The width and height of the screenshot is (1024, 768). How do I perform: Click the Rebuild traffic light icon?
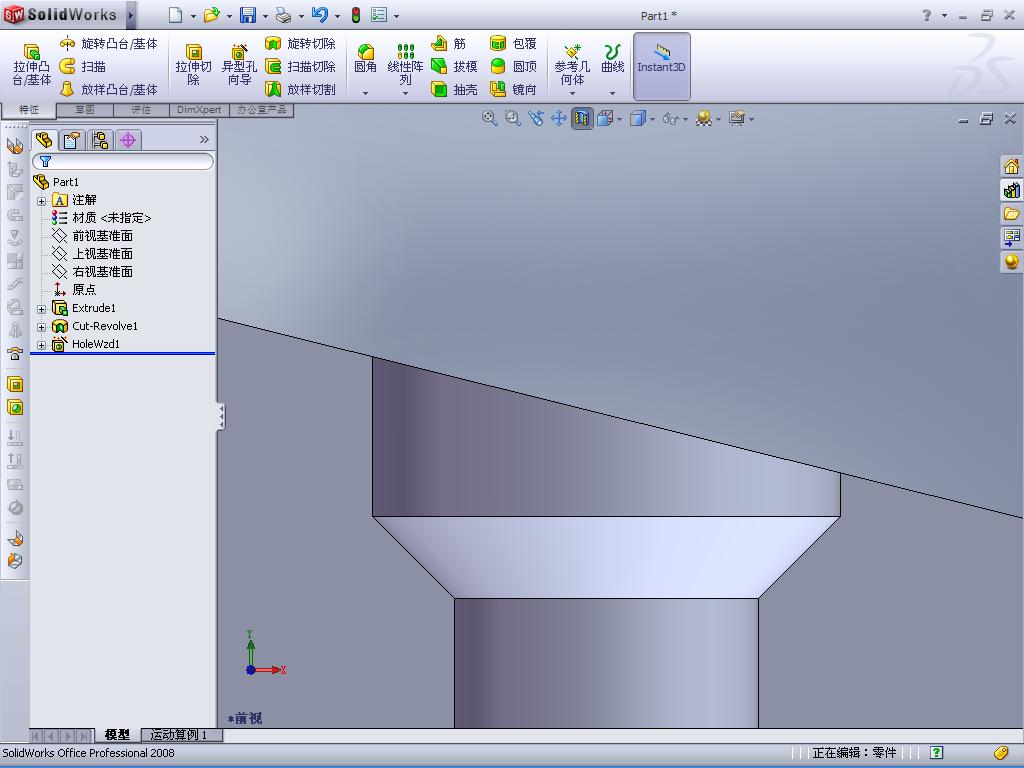[356, 15]
